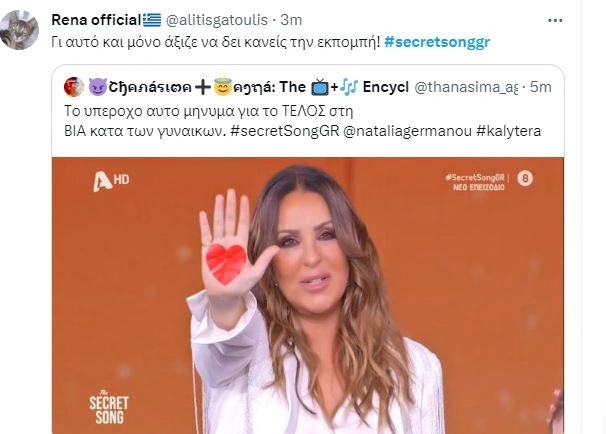
Task: Click the red heart on the raised palm
Action: pos(226,264)
